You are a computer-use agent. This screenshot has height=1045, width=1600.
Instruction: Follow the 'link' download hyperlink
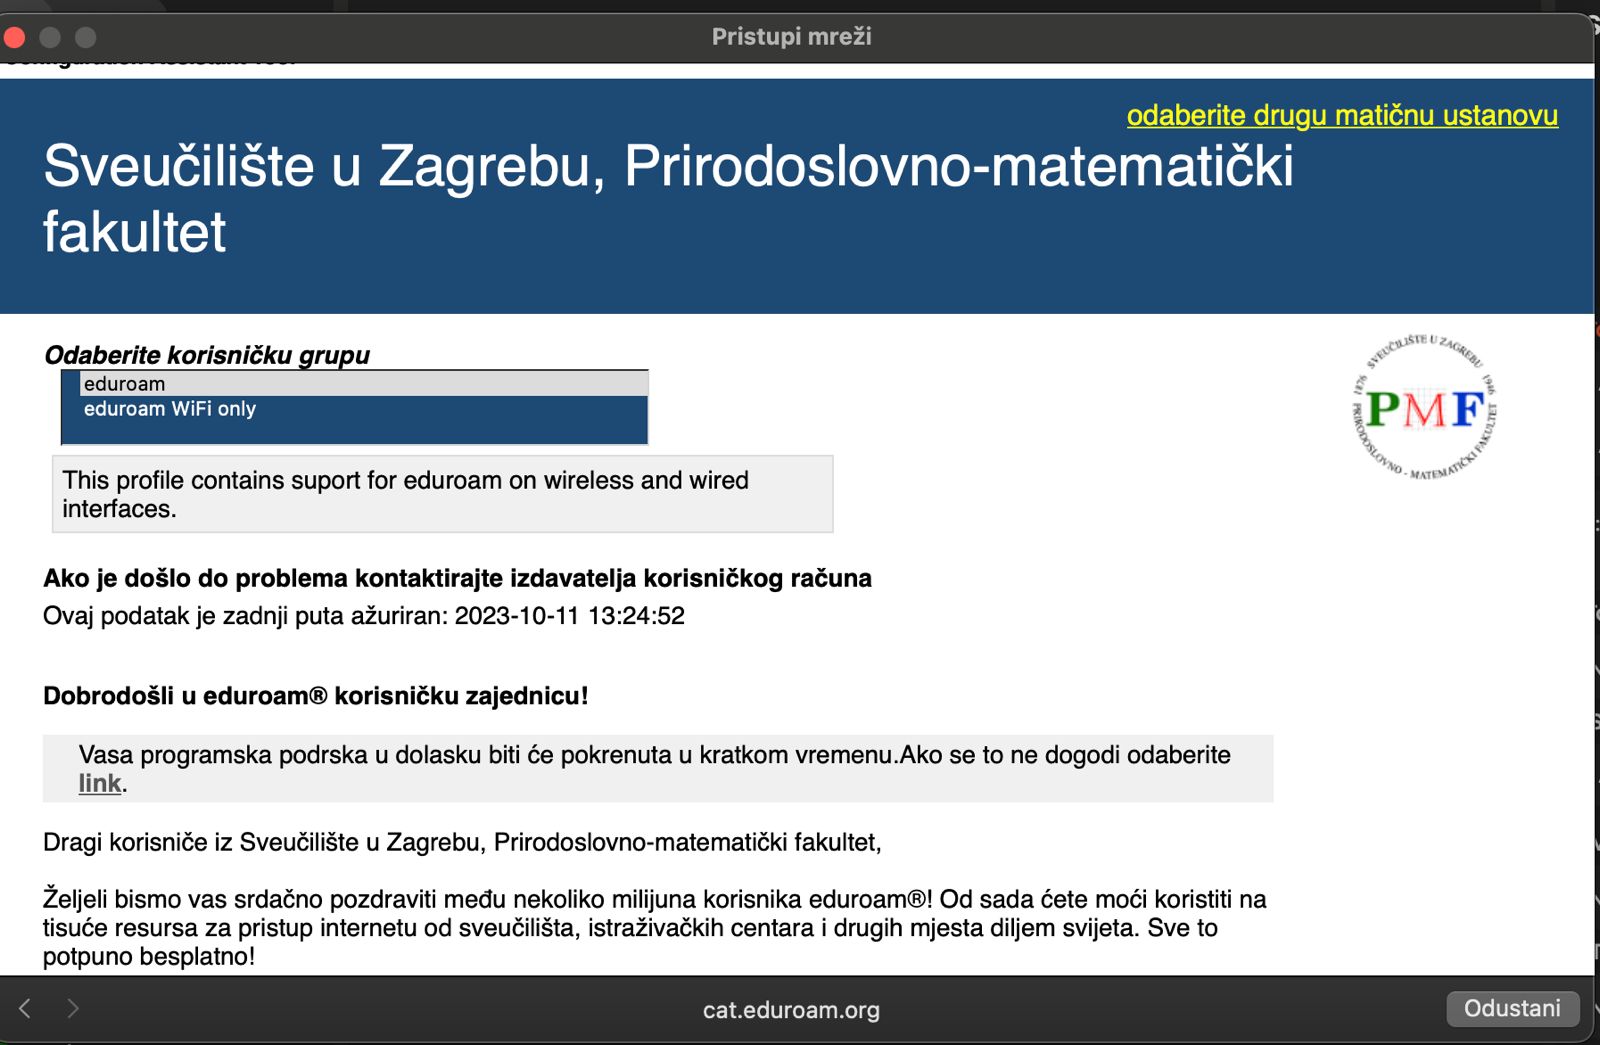[99, 783]
